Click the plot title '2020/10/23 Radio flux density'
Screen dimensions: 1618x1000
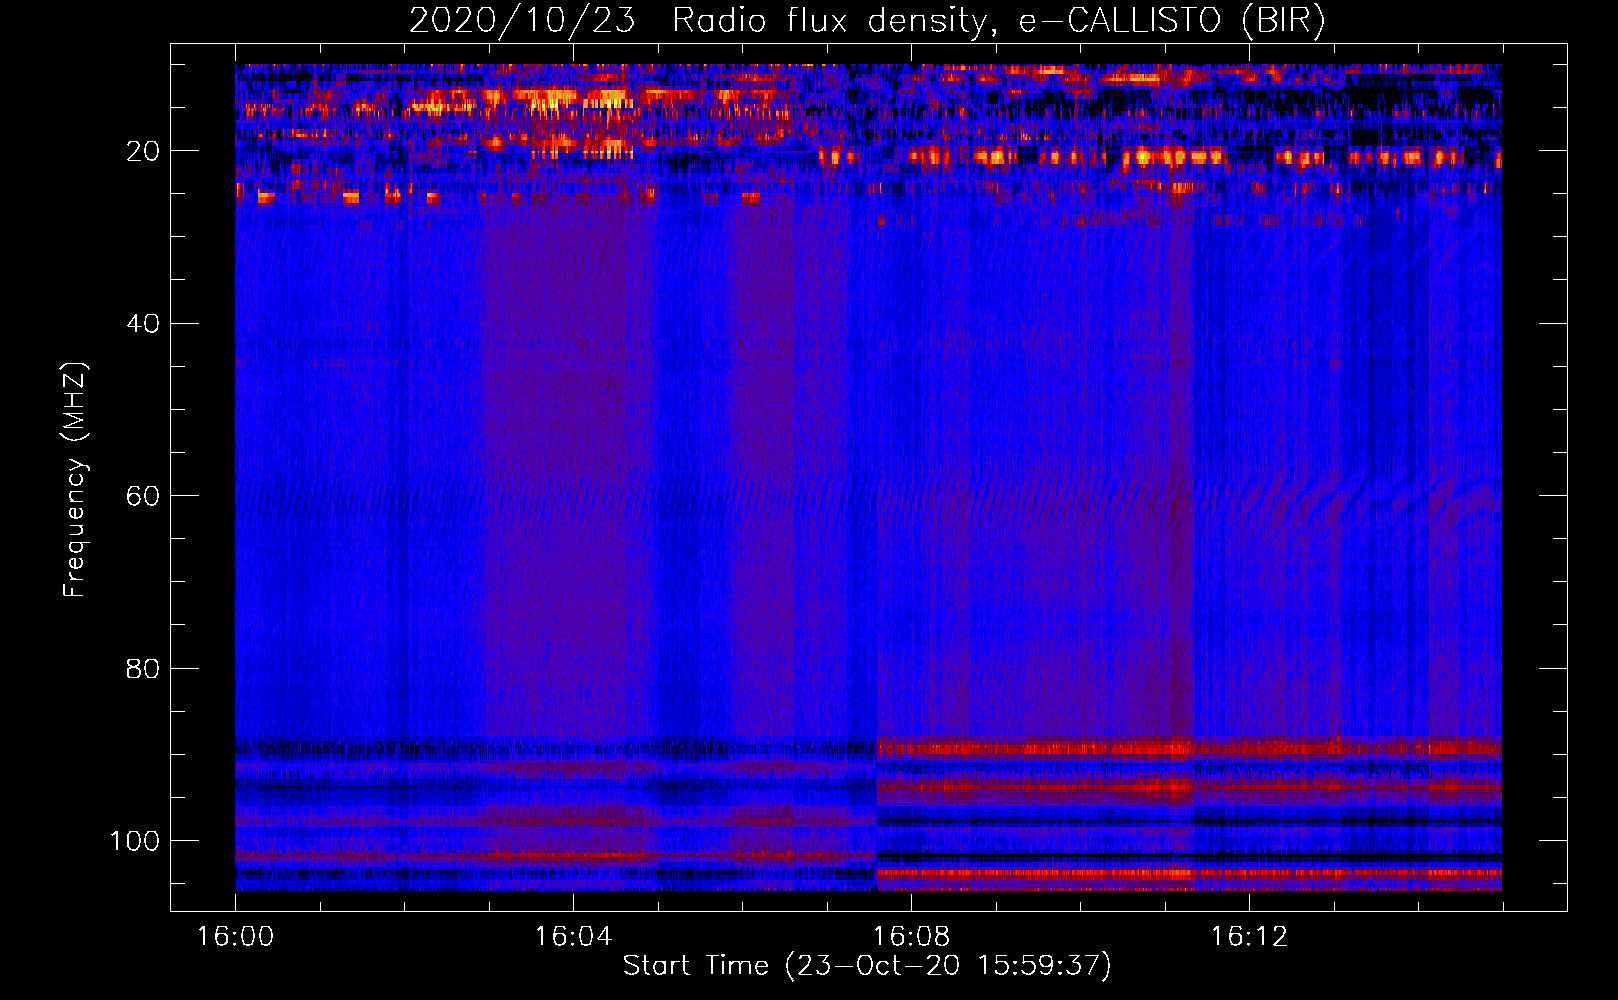click(867, 20)
